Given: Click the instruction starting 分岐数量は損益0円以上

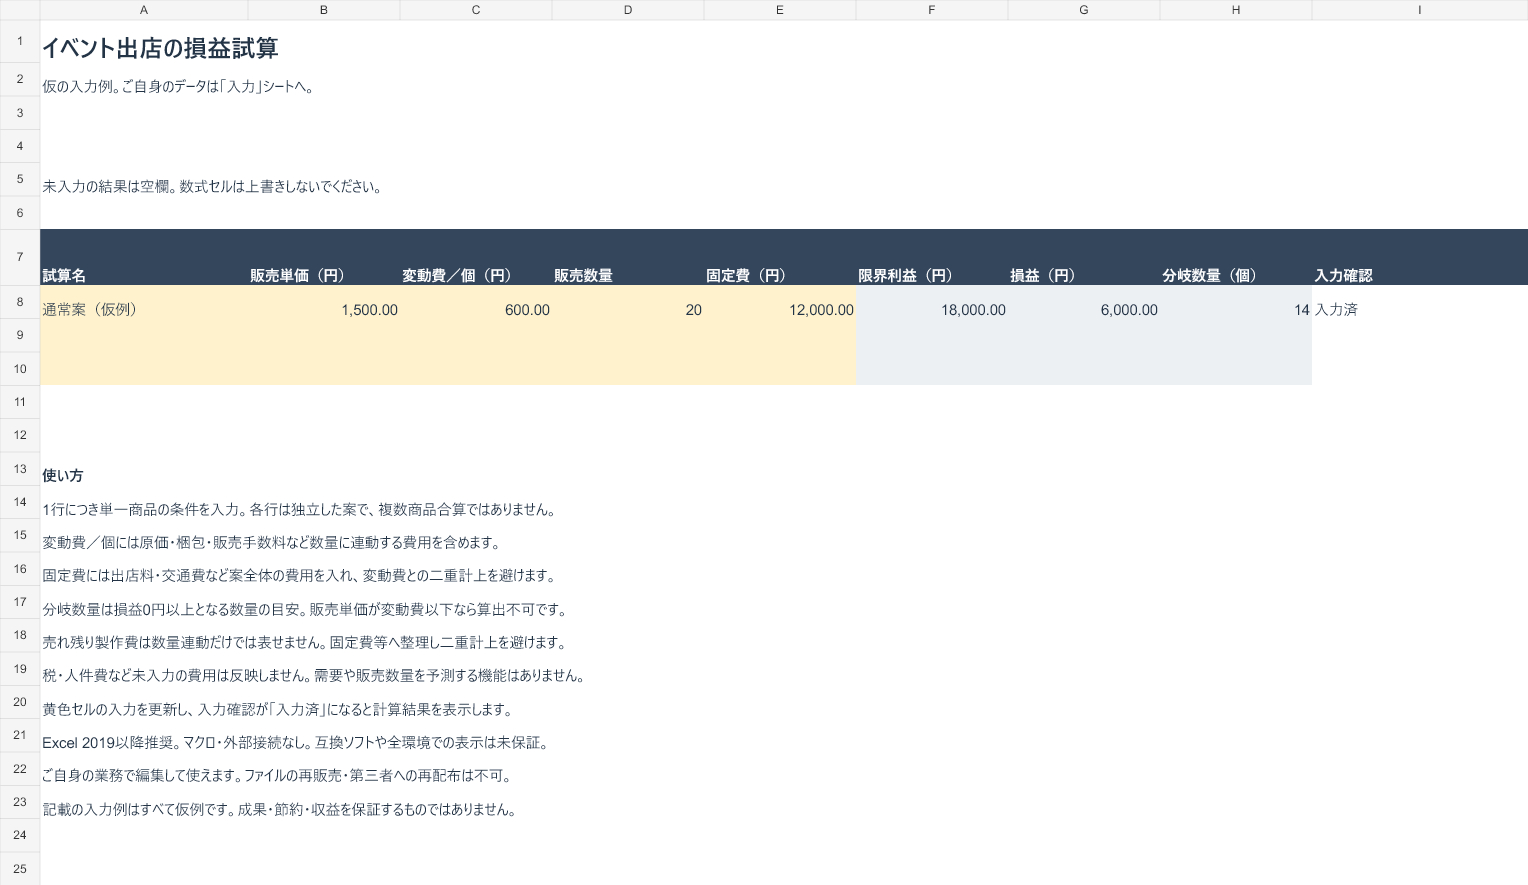Looking at the screenshot, I should pos(306,610).
